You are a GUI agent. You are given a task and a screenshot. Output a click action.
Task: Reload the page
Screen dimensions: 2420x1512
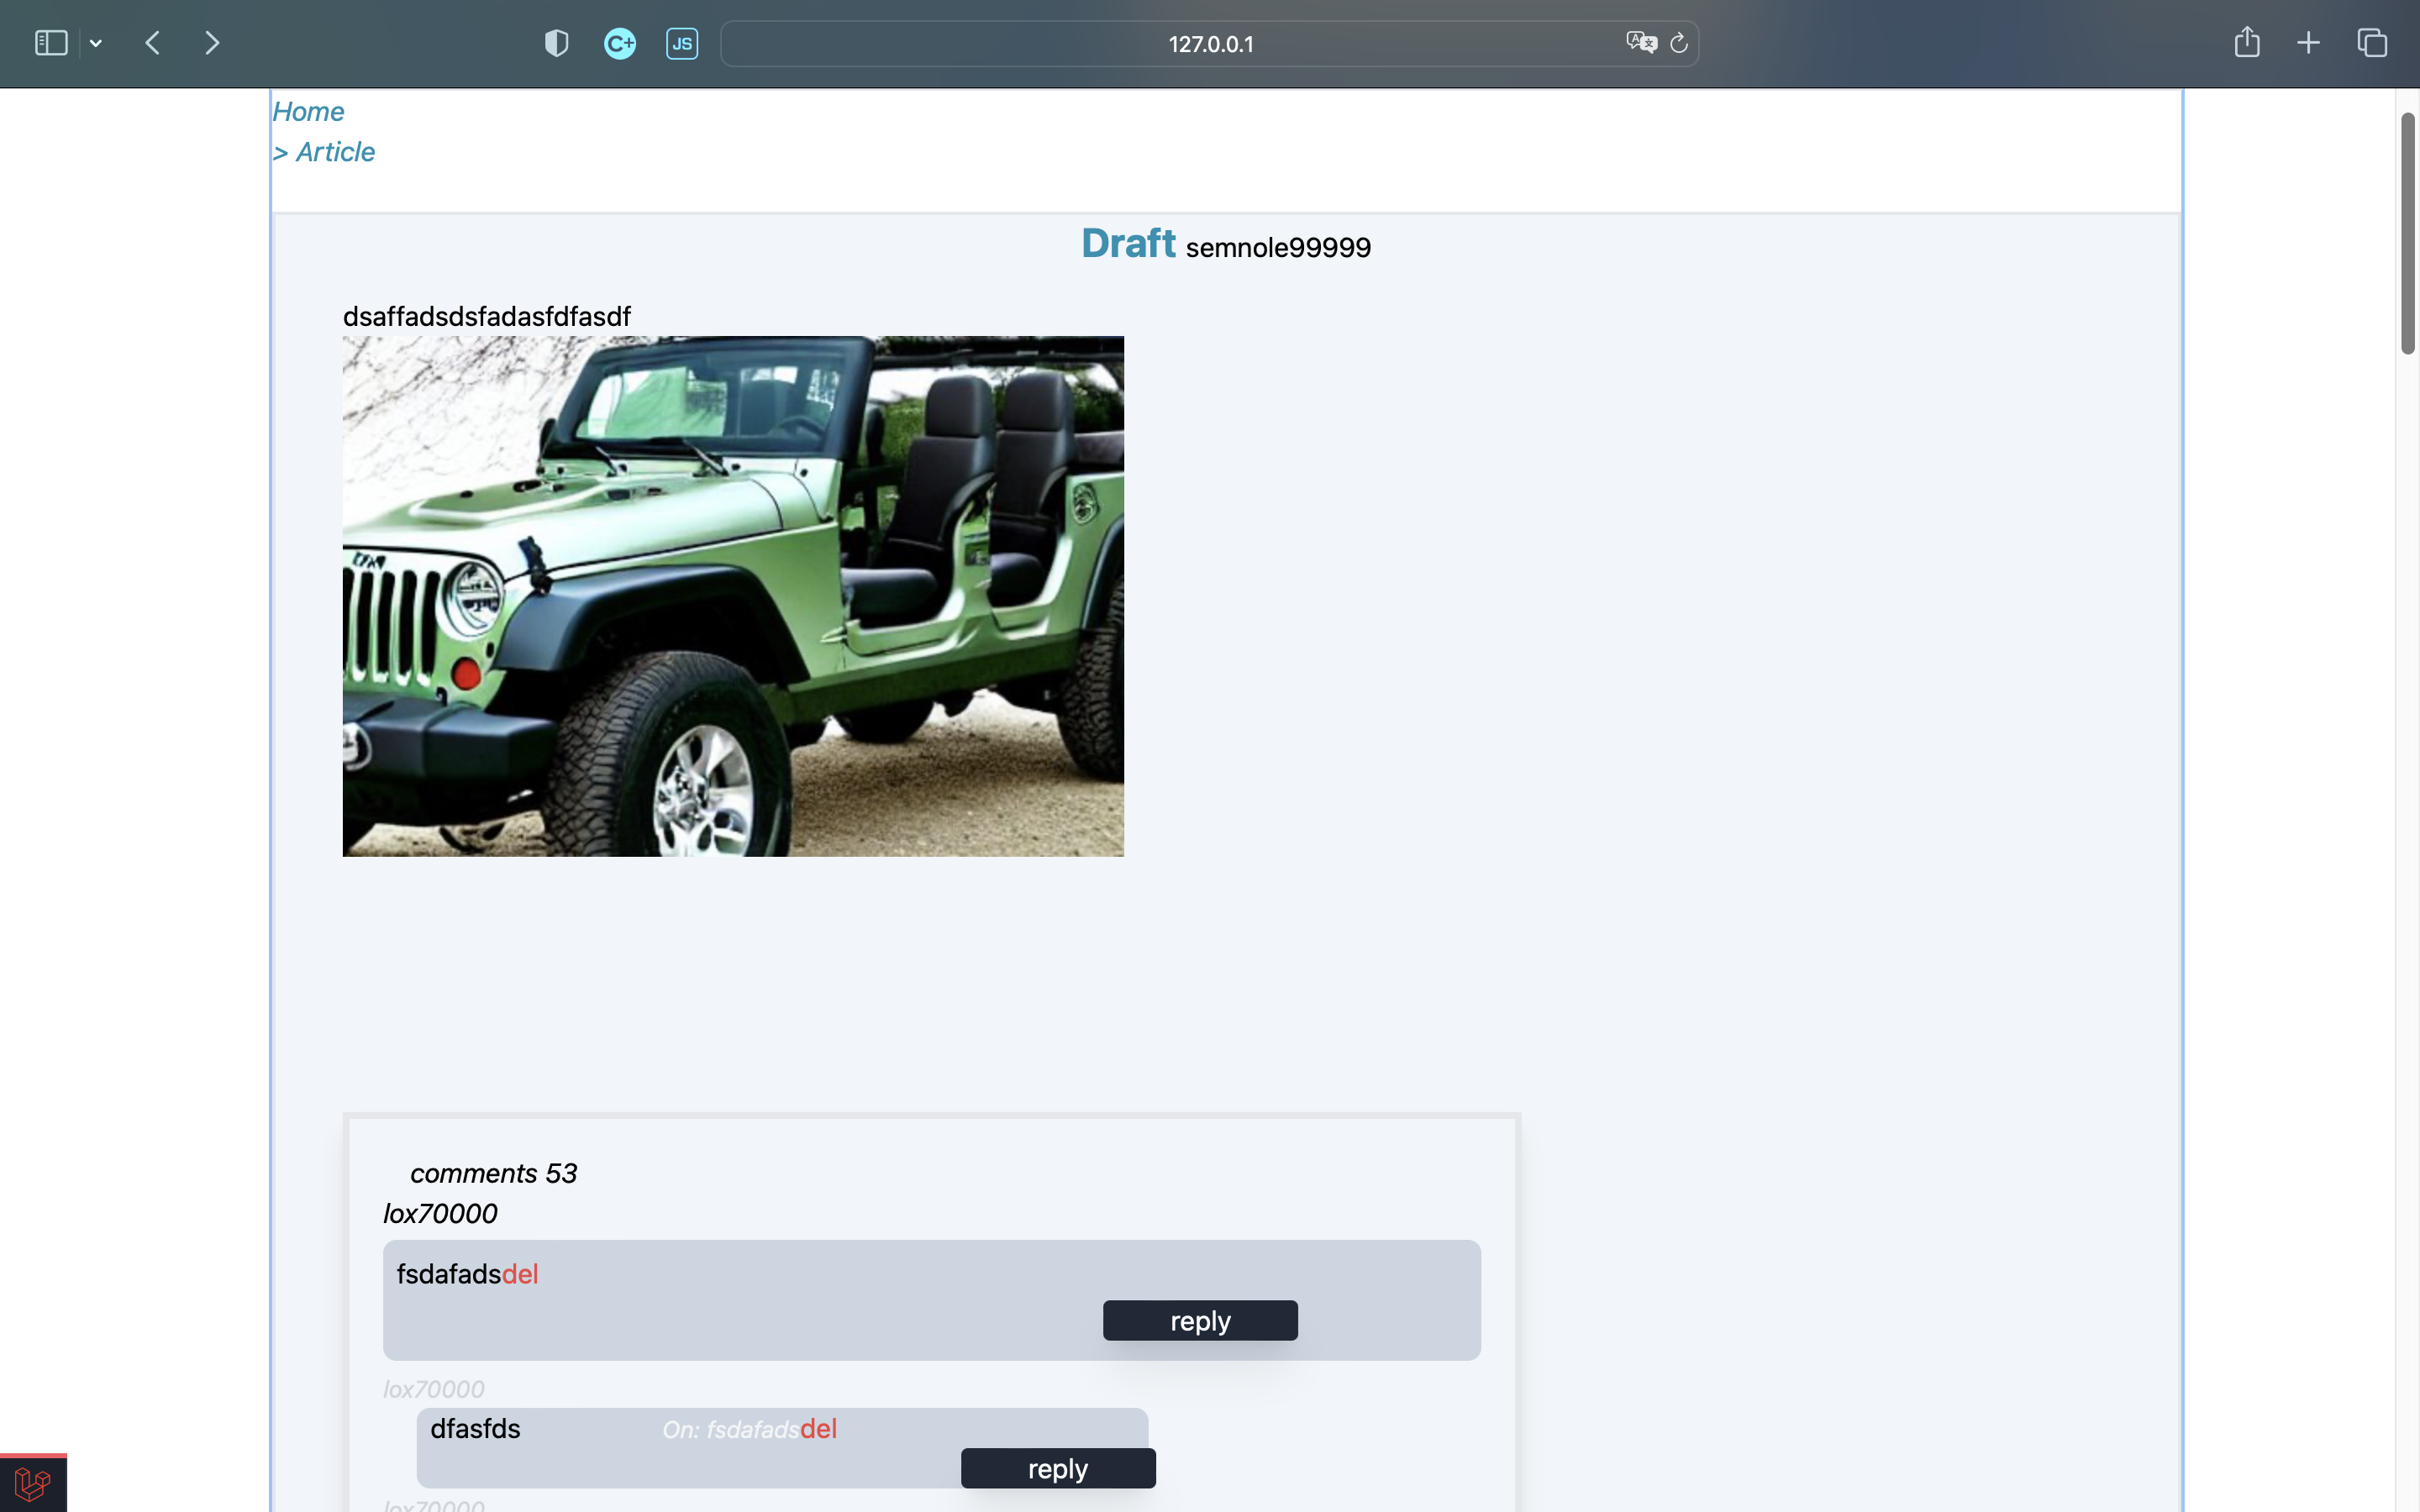pyautogui.click(x=1679, y=43)
